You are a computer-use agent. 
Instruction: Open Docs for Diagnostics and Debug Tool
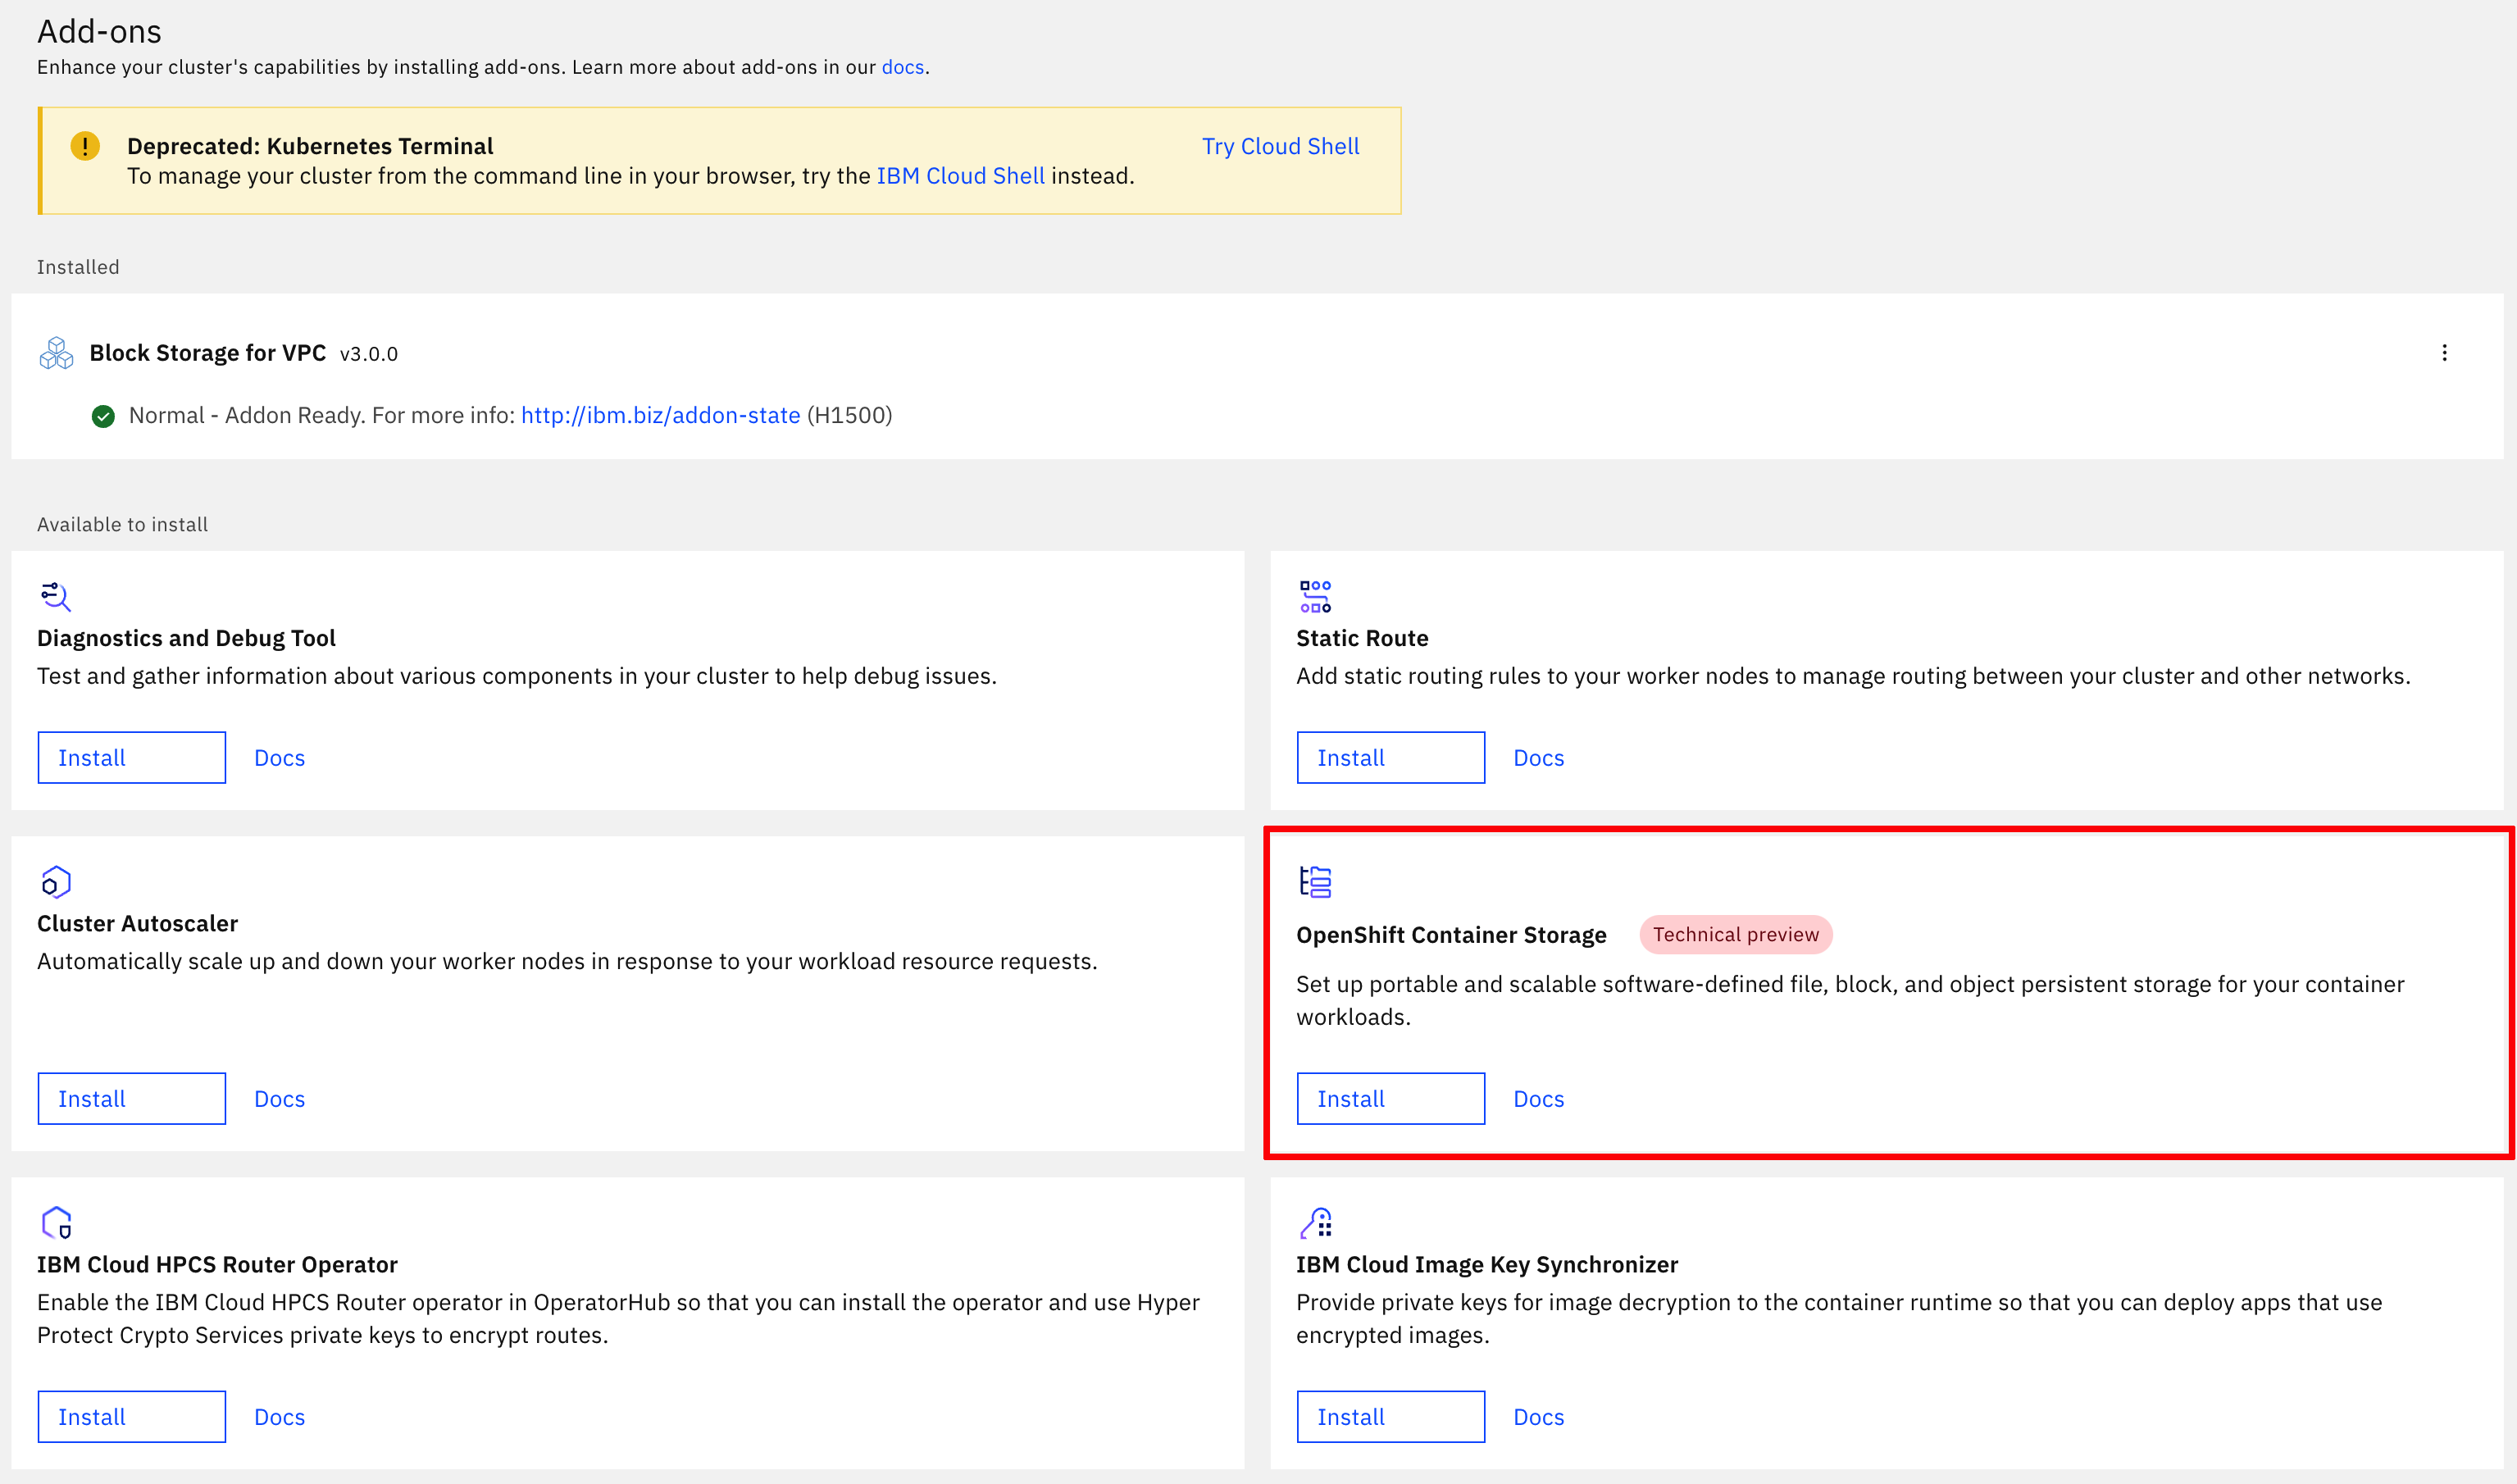(x=280, y=758)
